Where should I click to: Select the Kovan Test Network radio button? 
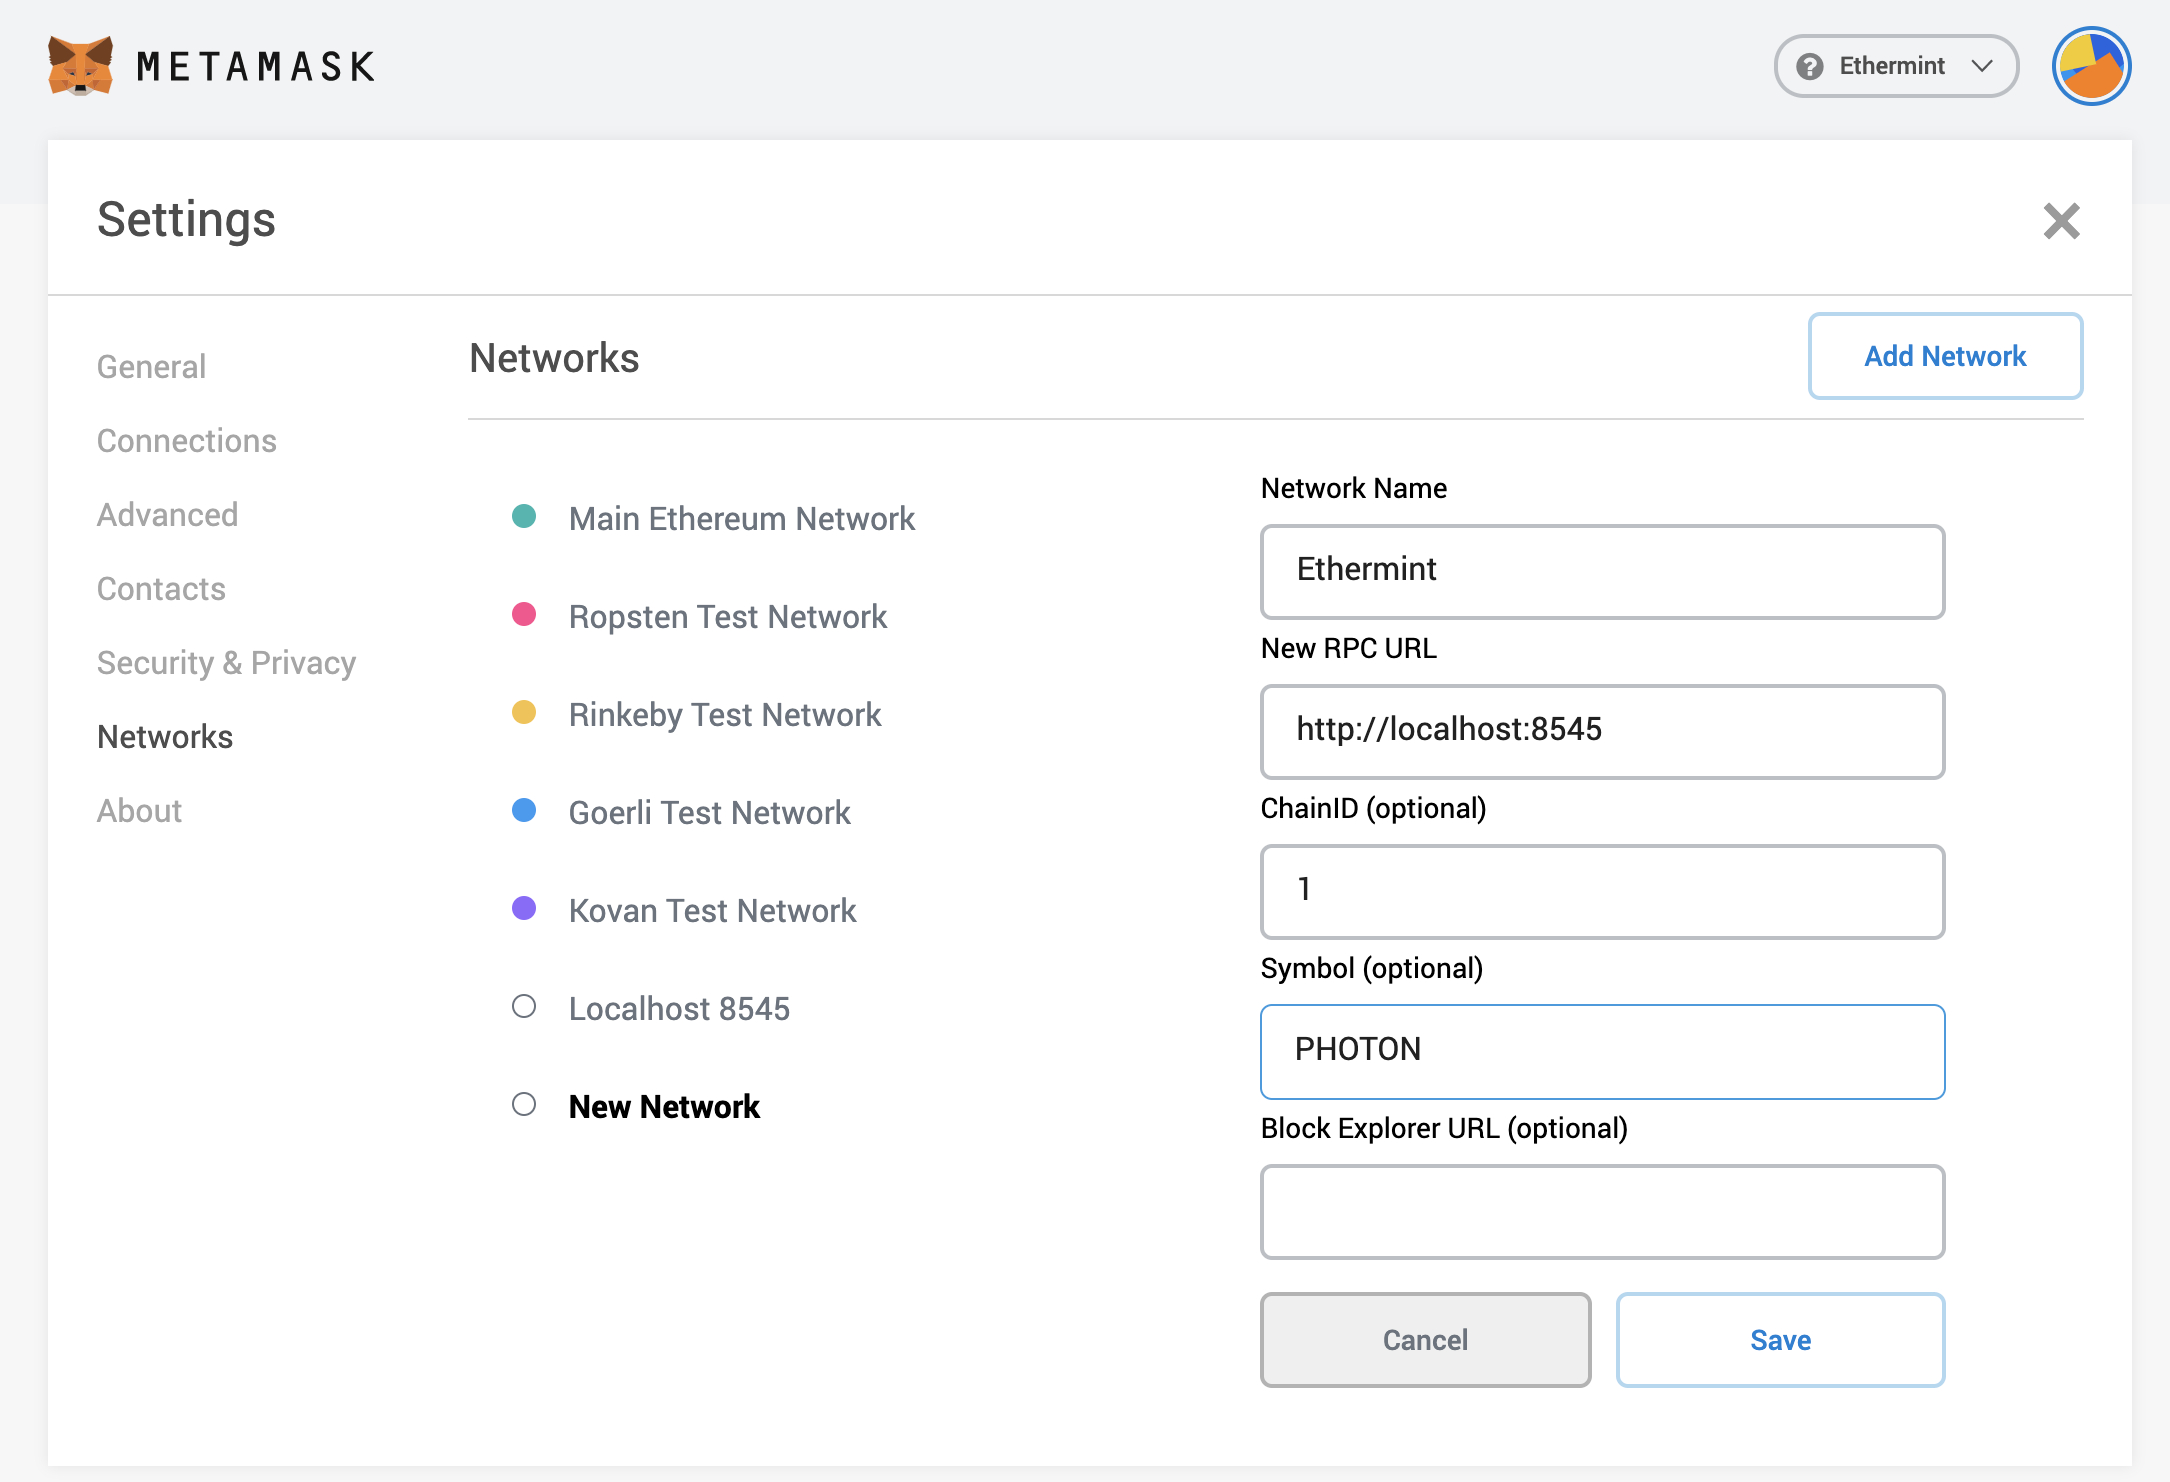[524, 908]
